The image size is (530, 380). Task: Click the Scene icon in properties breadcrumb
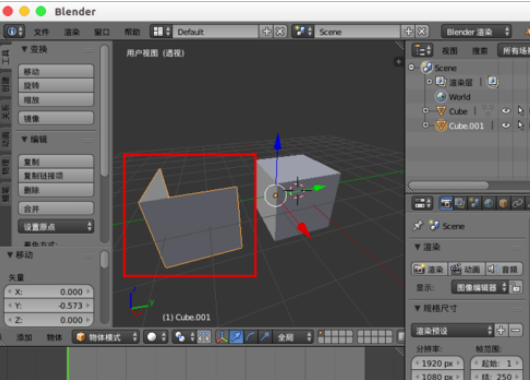[434, 225]
